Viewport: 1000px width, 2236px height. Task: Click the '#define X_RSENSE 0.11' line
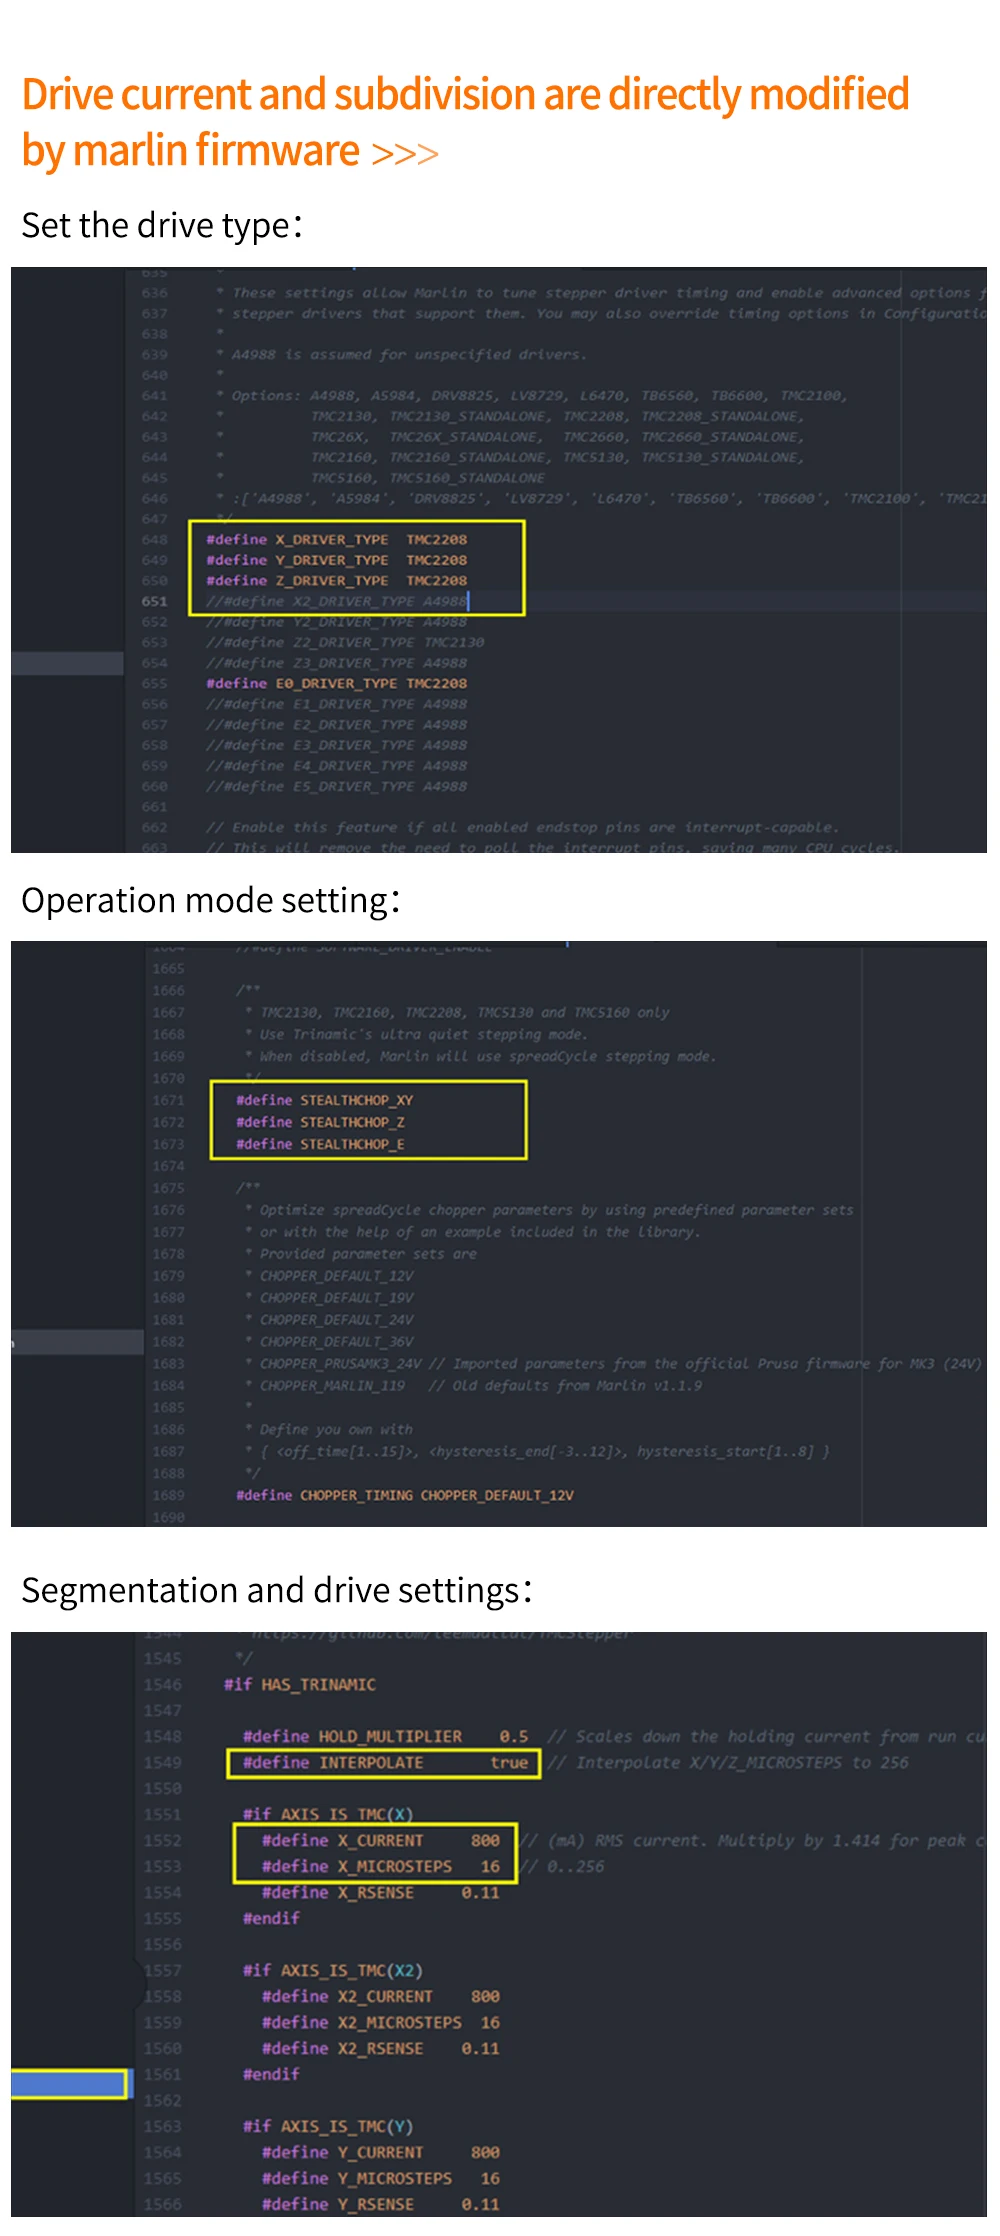381,1893
